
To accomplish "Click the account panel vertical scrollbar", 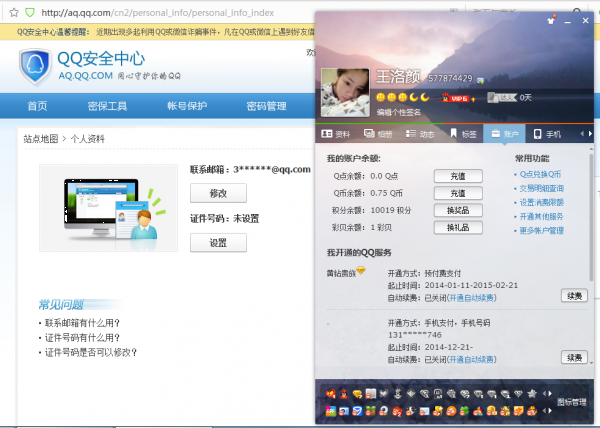I will [591, 217].
